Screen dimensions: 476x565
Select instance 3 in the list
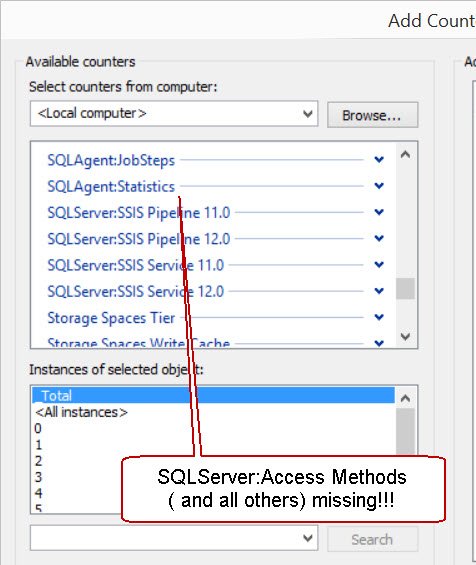38,477
